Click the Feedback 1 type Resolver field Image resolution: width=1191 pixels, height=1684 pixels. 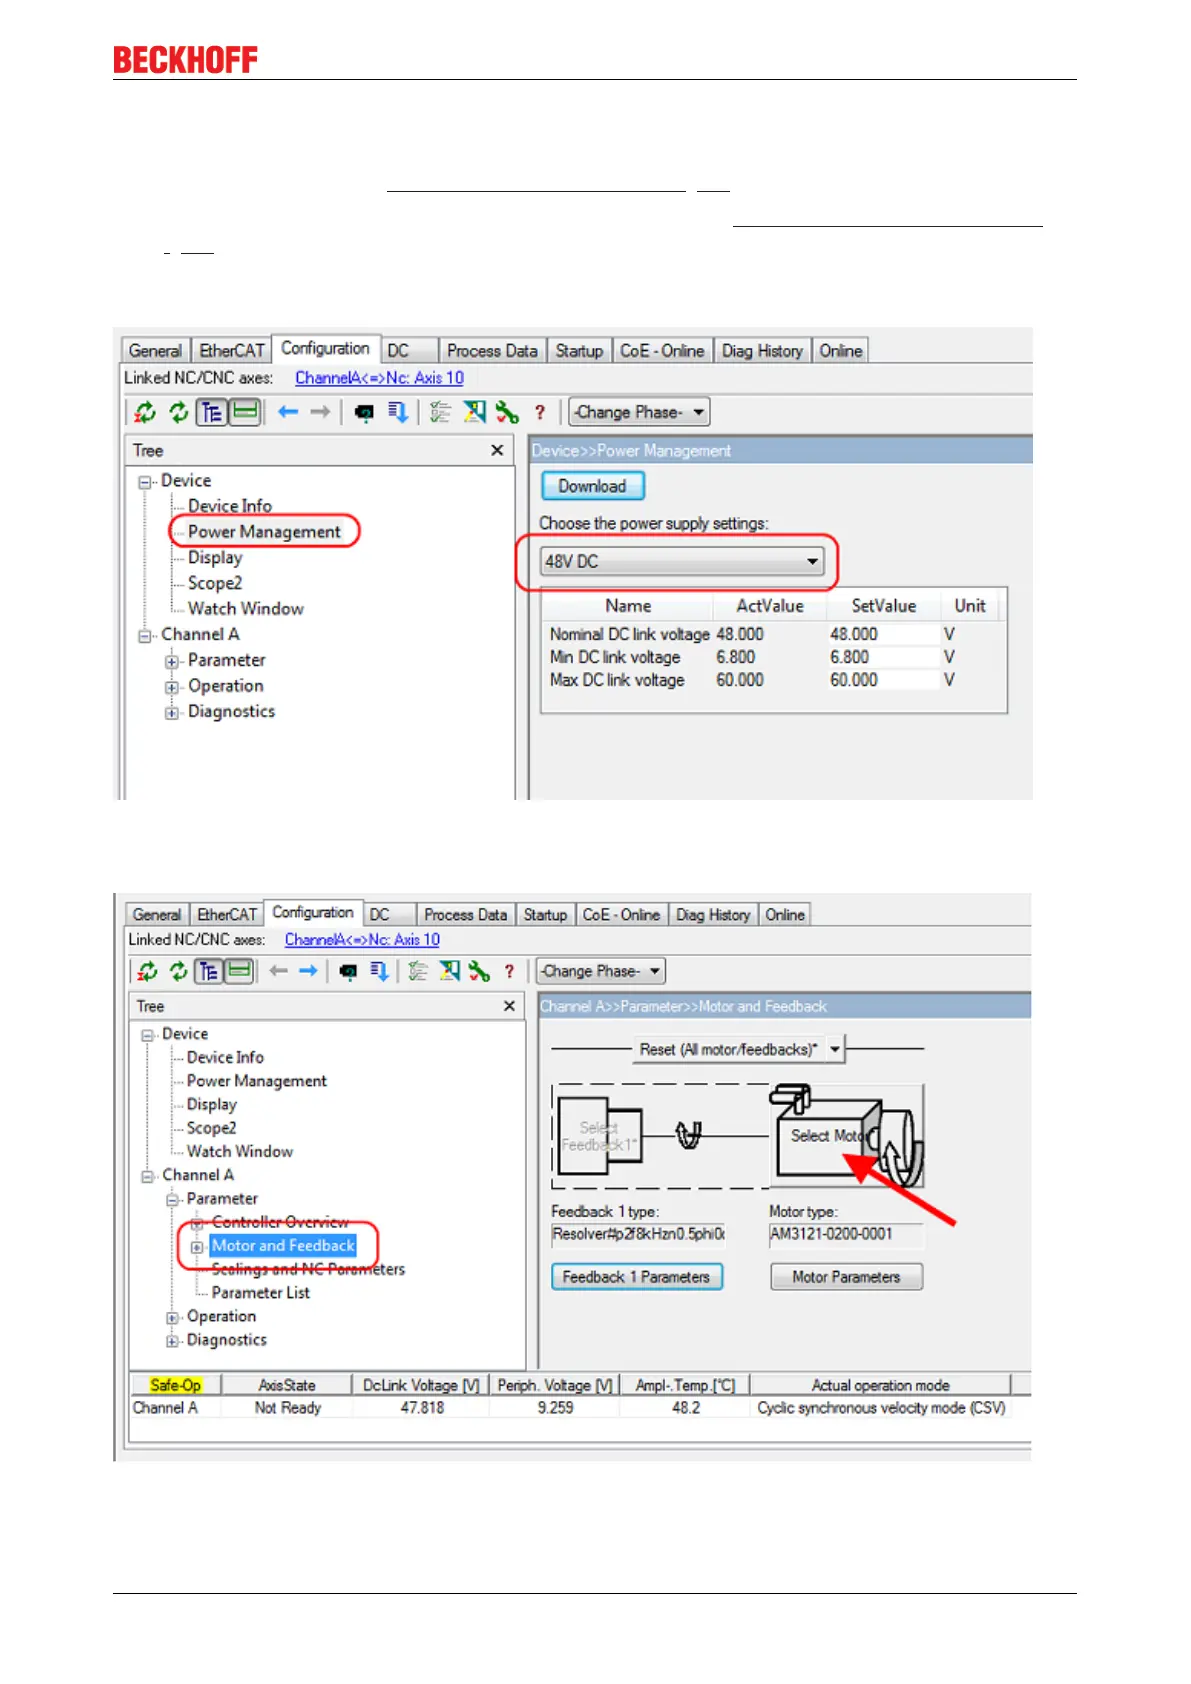point(639,1234)
